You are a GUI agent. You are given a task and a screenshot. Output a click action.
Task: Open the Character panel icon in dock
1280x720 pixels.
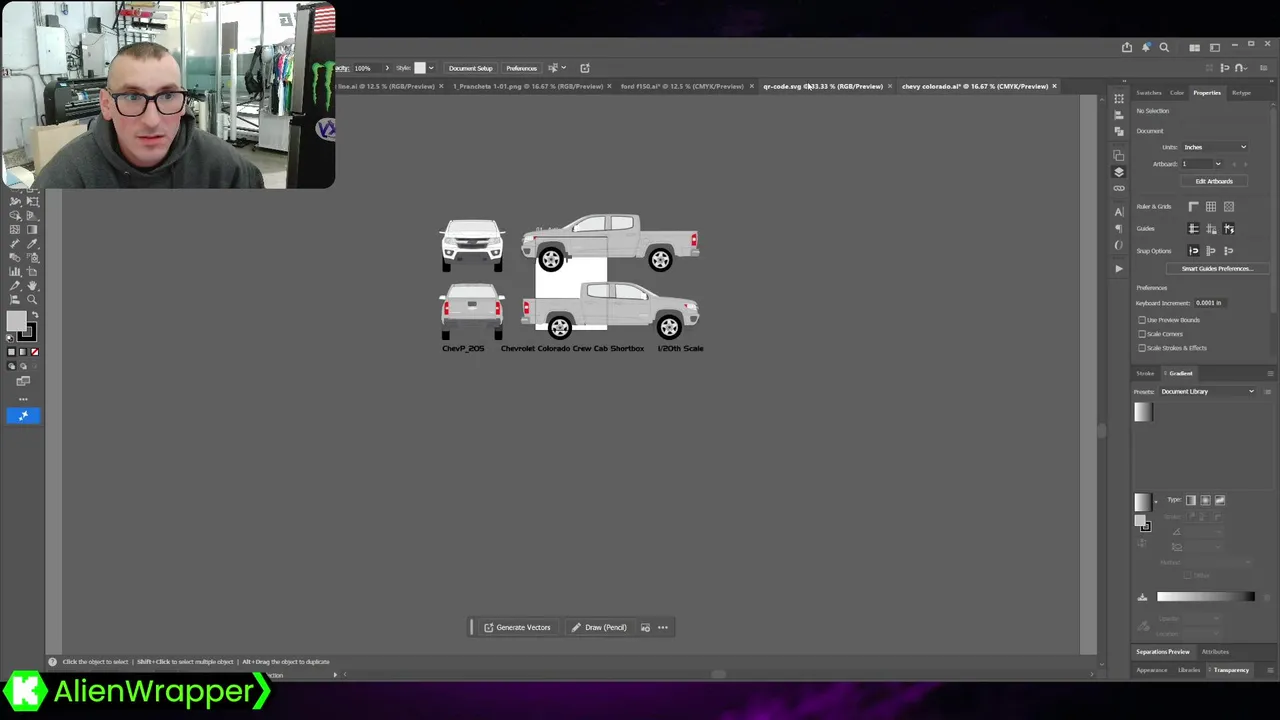[x=1119, y=211]
